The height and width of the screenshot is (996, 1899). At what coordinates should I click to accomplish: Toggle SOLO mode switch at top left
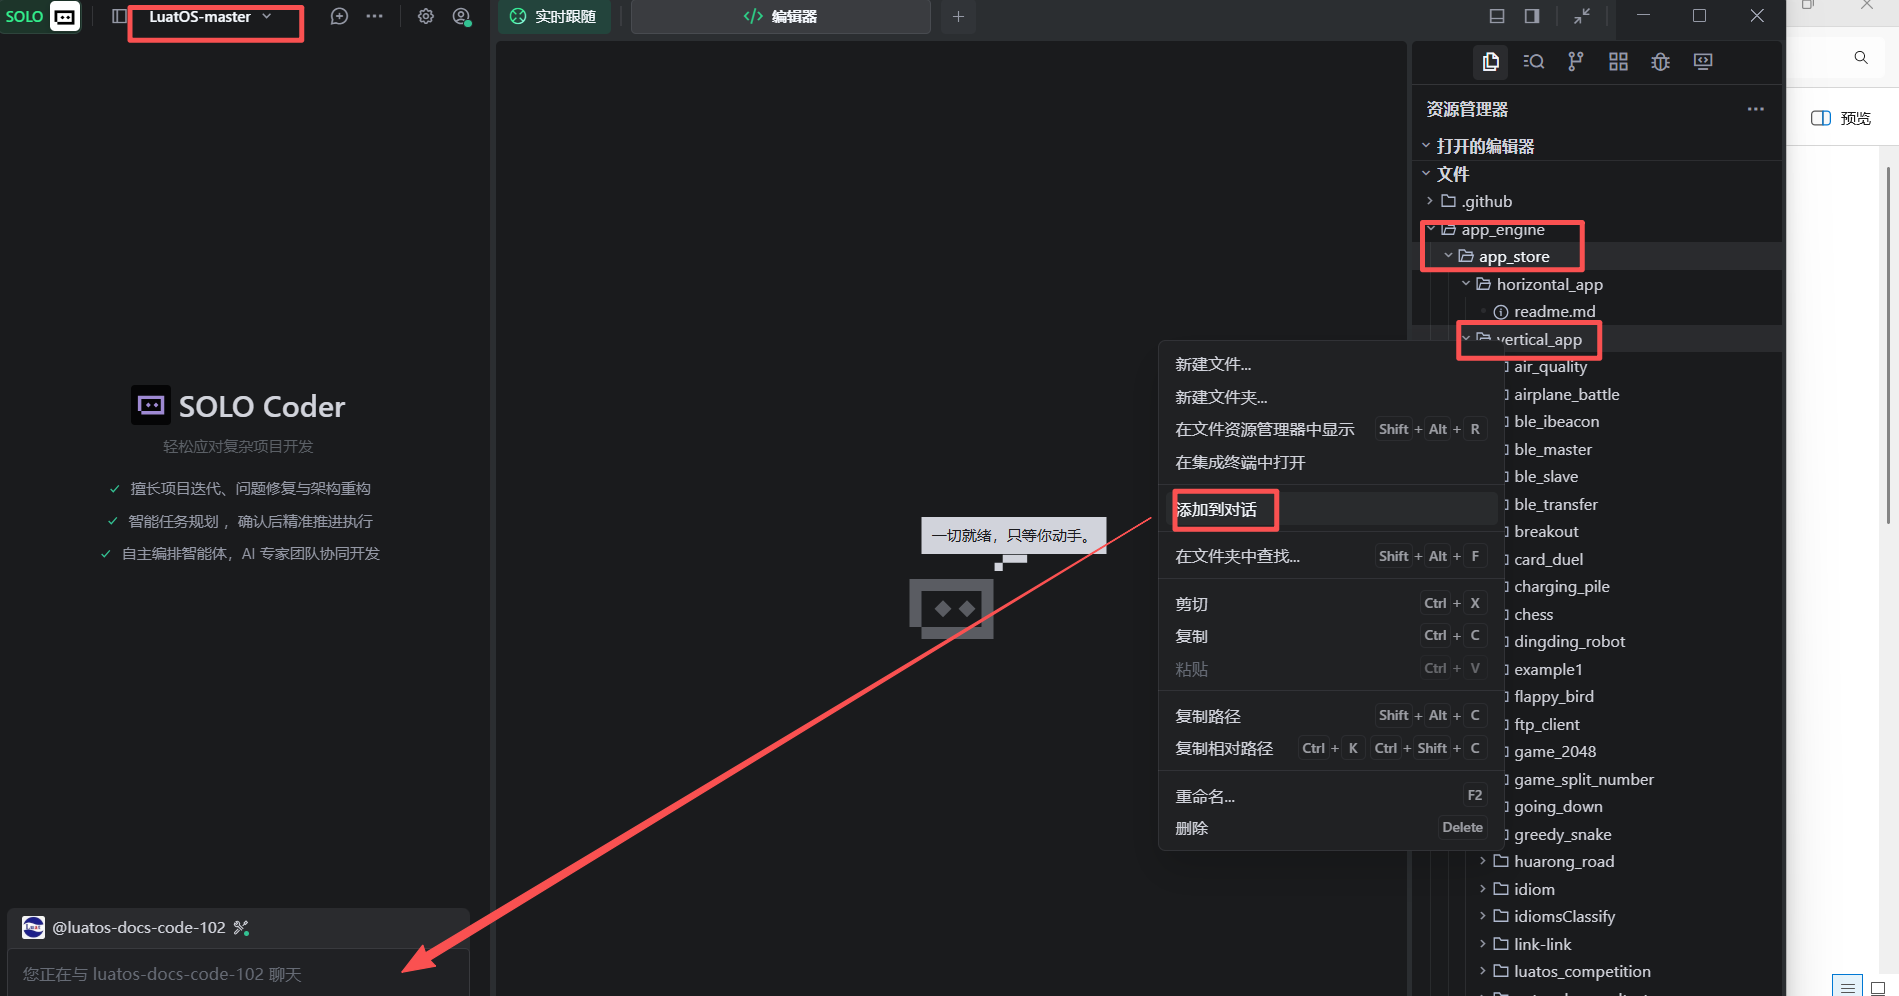click(42, 16)
